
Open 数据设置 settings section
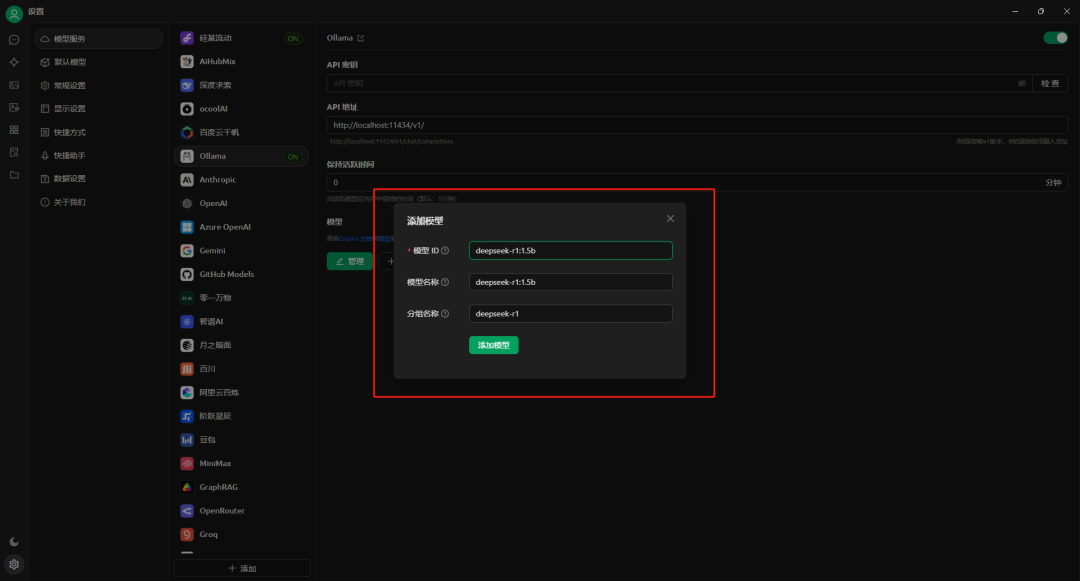point(98,179)
